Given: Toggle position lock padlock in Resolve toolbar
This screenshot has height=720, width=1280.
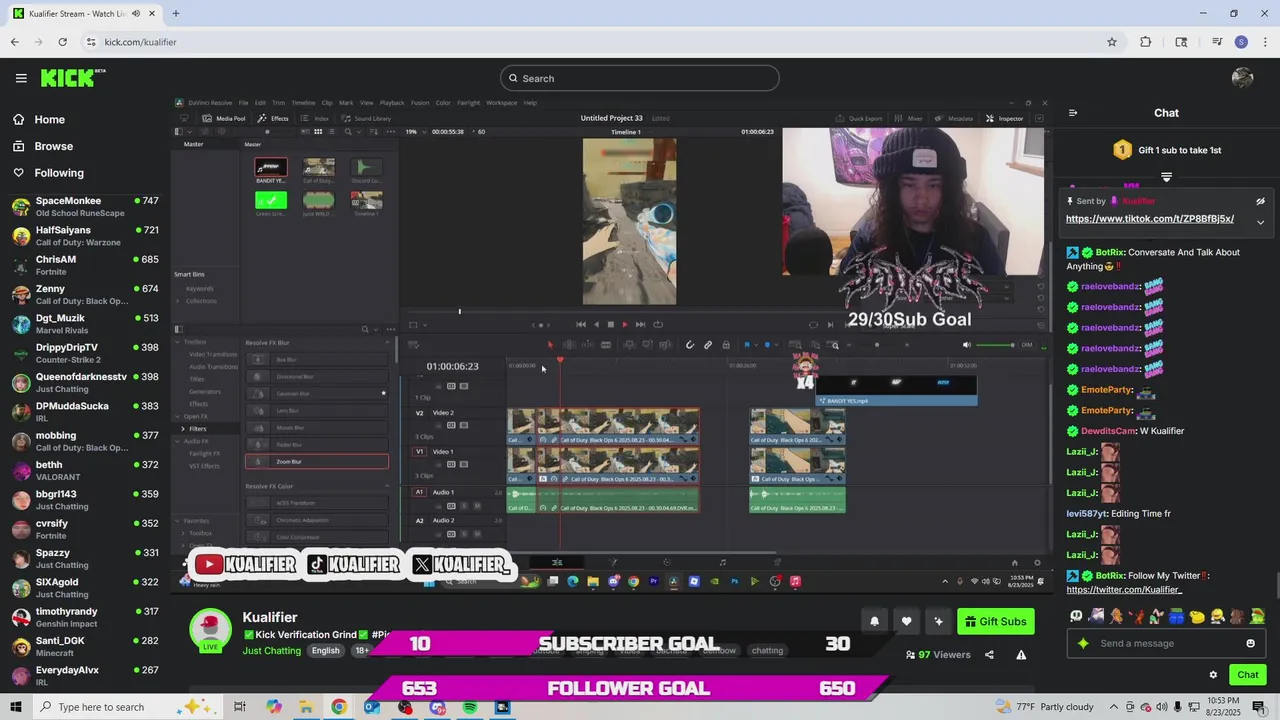Looking at the screenshot, I should (726, 345).
